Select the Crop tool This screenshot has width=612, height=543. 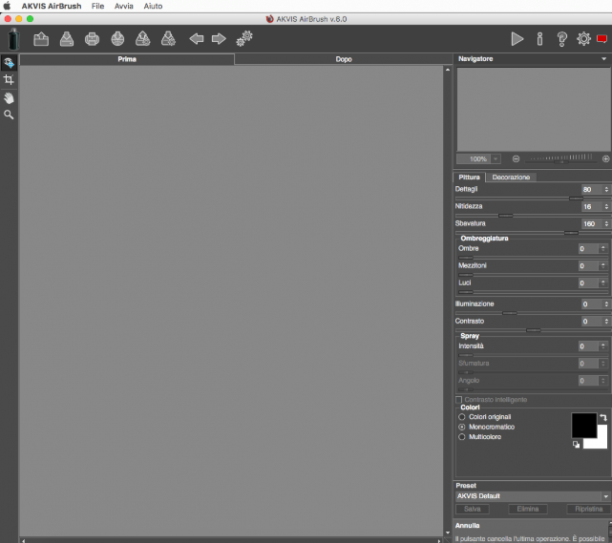[9, 80]
